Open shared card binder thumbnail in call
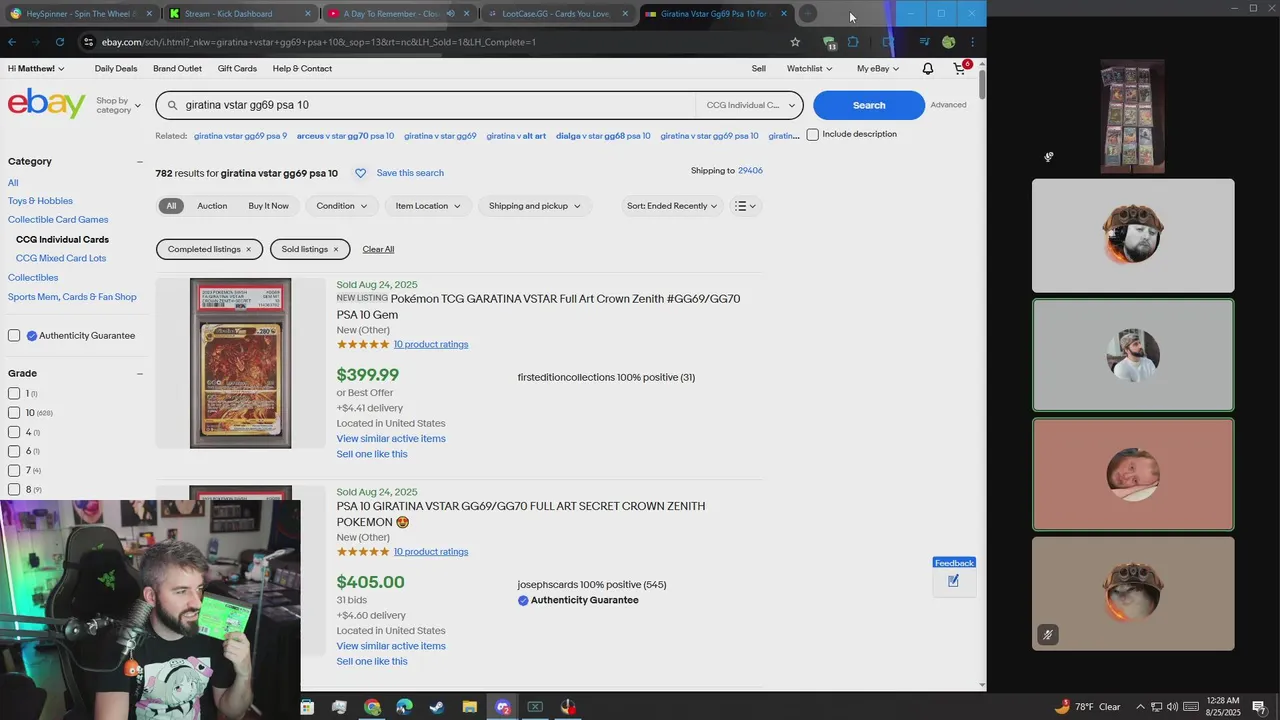This screenshot has width=1280, height=720. 1132,116
